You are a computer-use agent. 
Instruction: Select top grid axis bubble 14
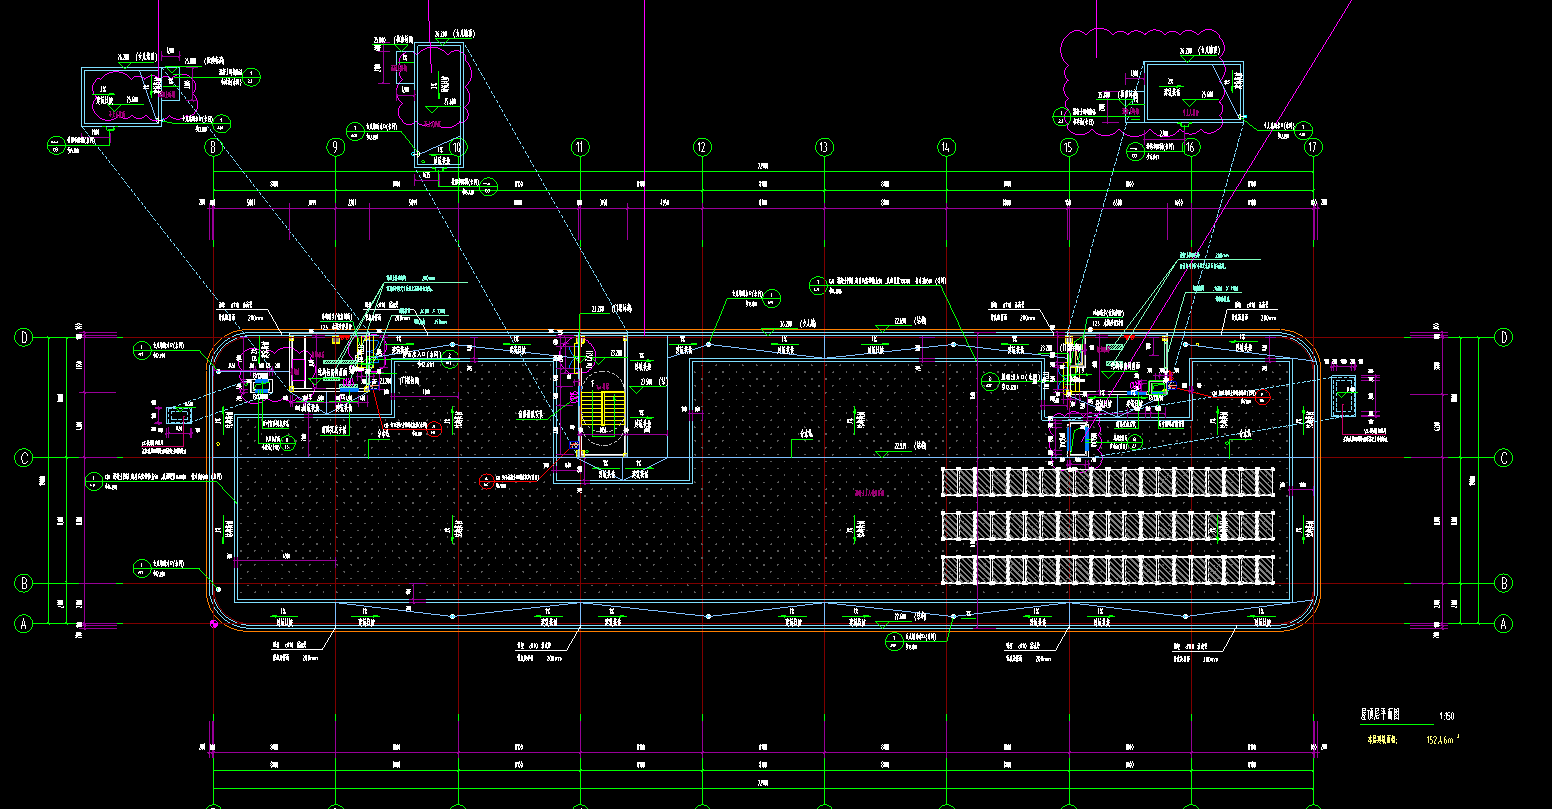pos(946,147)
